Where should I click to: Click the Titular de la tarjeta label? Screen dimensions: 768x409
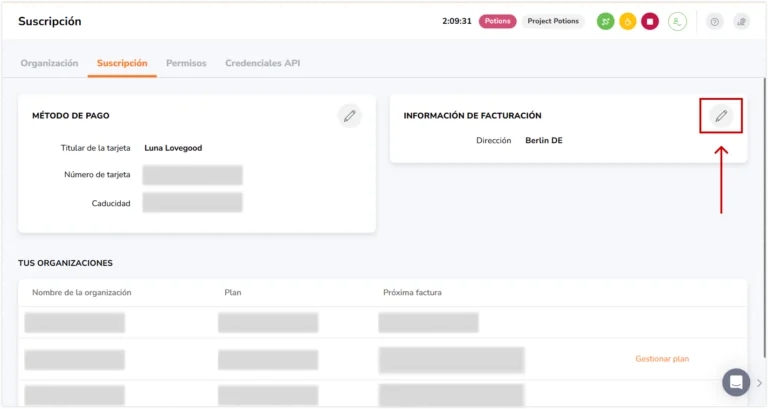96,148
